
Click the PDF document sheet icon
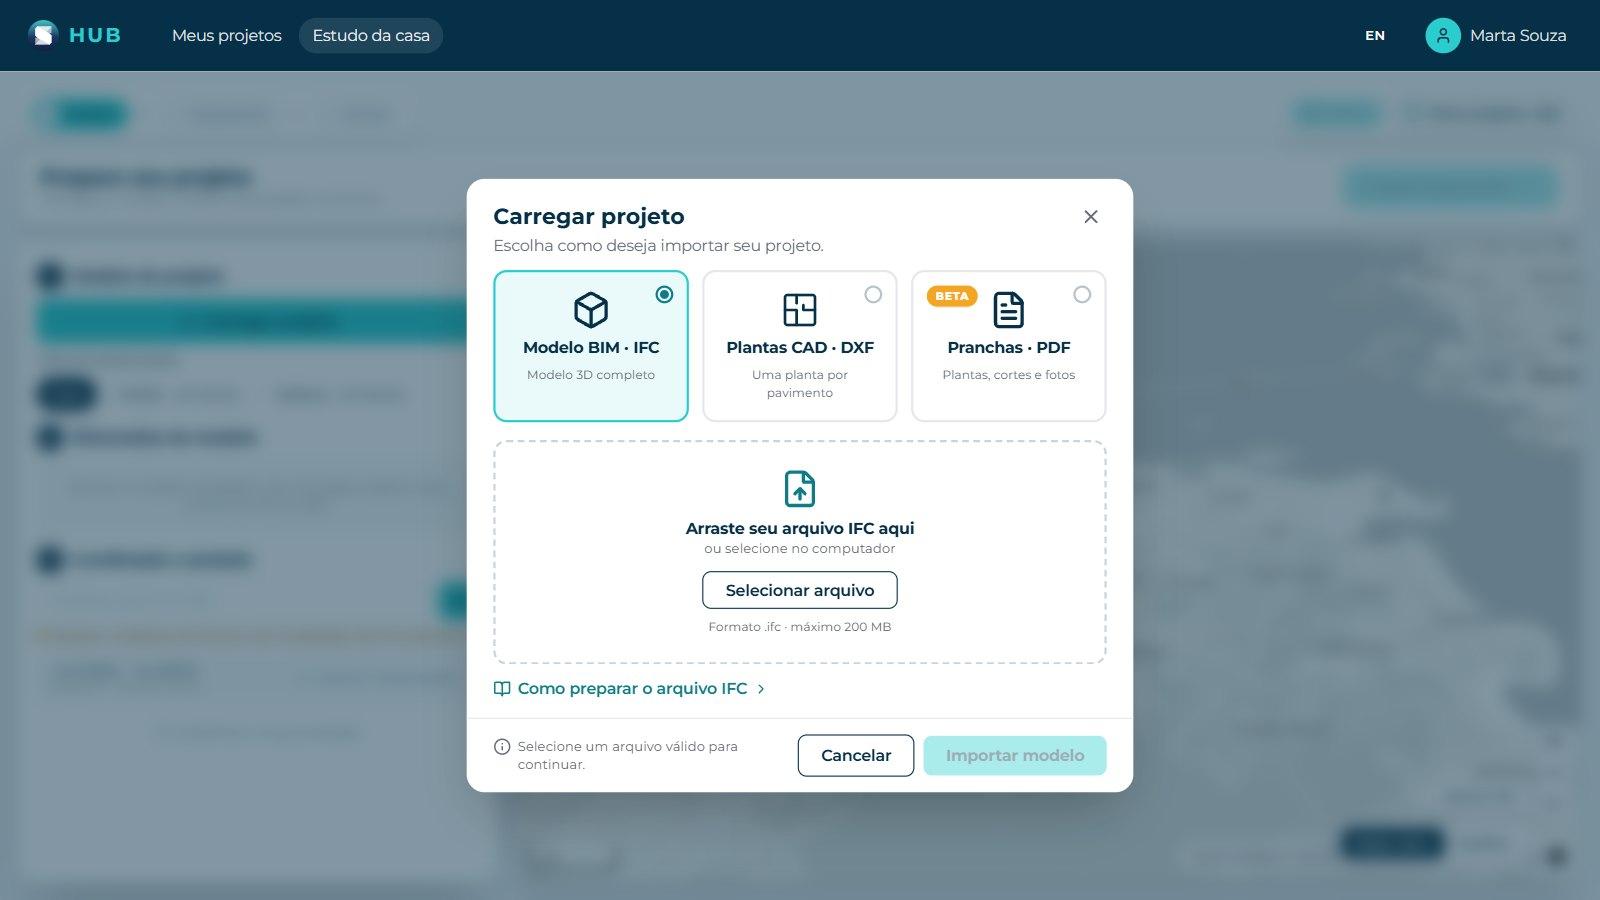tap(1009, 310)
